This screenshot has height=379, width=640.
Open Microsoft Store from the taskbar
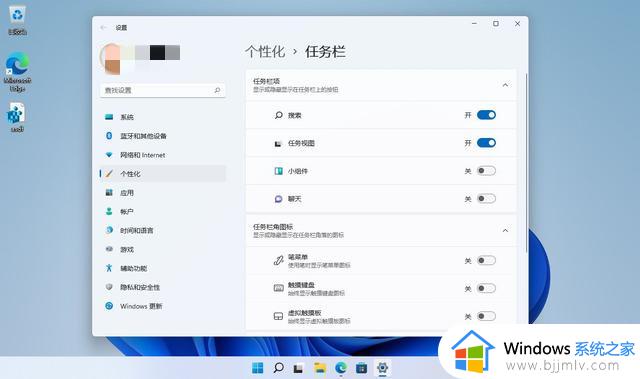[x=361, y=368]
